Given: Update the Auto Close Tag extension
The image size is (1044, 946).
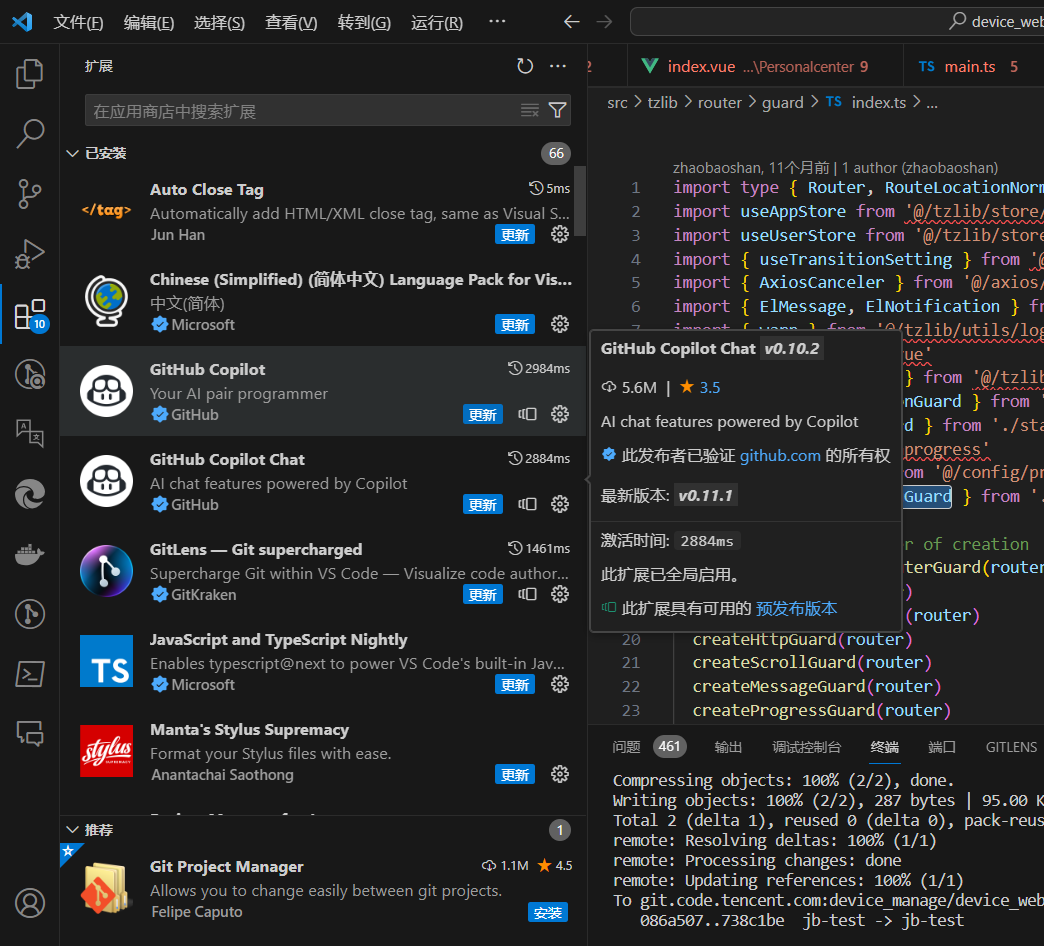Looking at the screenshot, I should 515,235.
